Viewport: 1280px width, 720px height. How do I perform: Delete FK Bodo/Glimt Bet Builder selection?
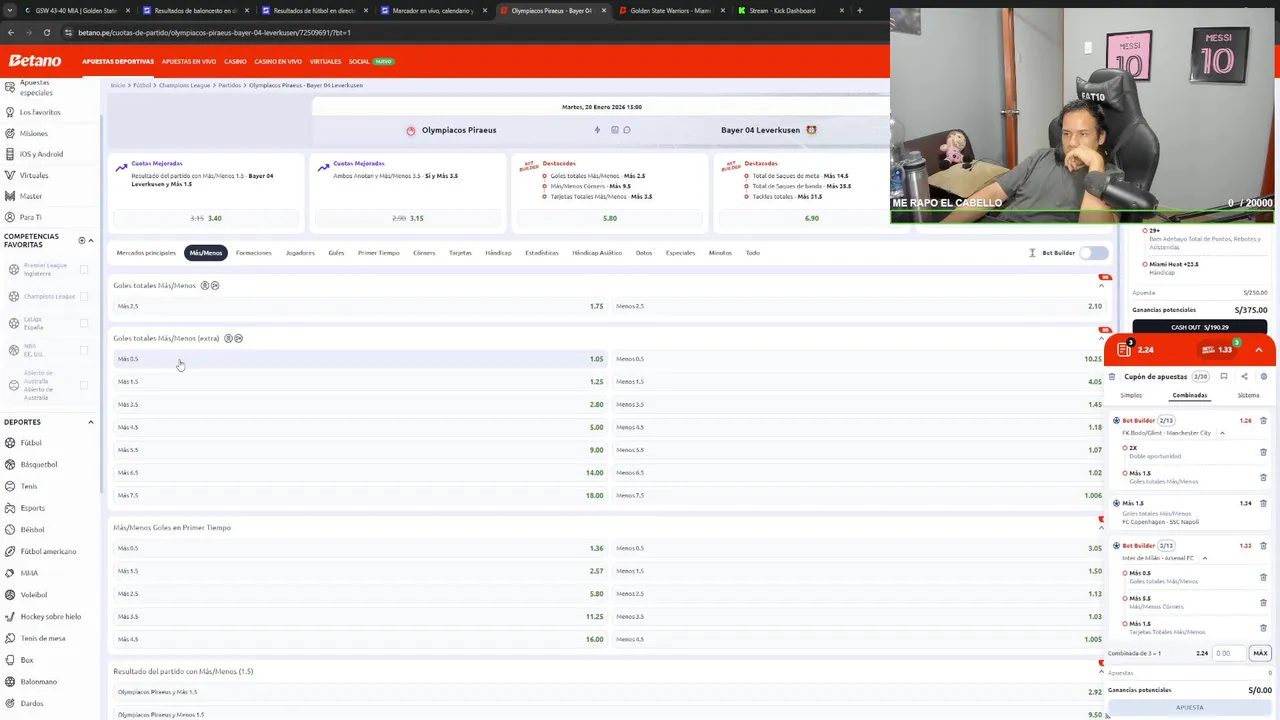tap(1263, 421)
